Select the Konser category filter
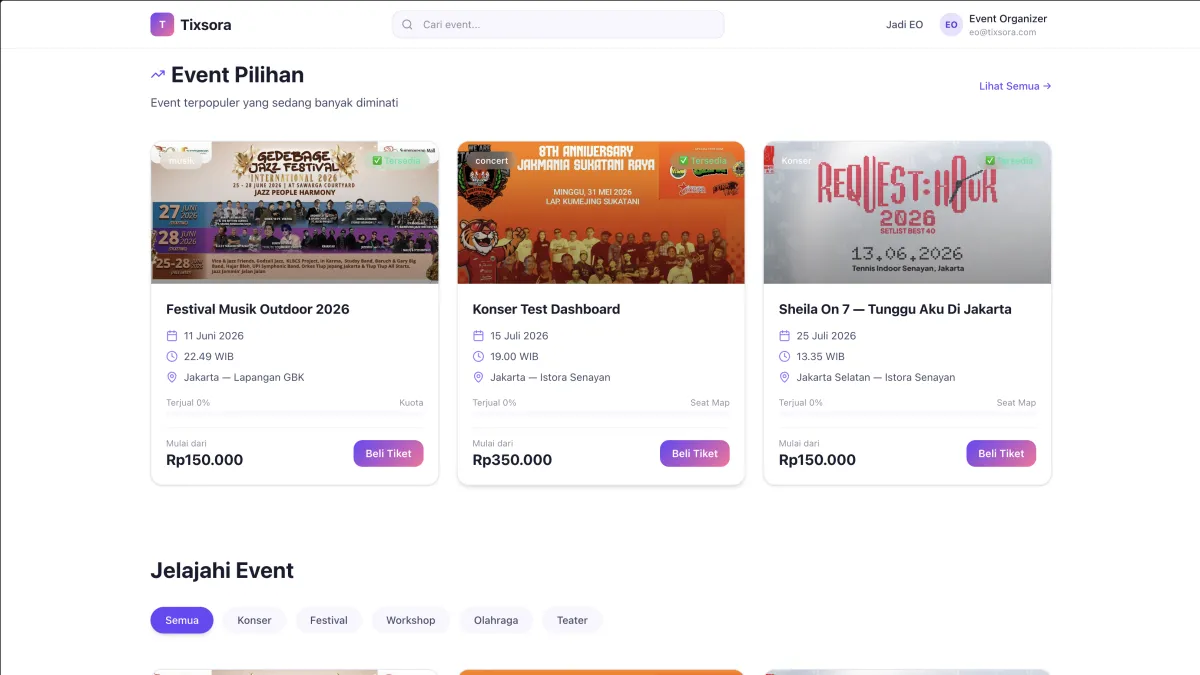Screen dimensions: 1200x675 (254, 620)
